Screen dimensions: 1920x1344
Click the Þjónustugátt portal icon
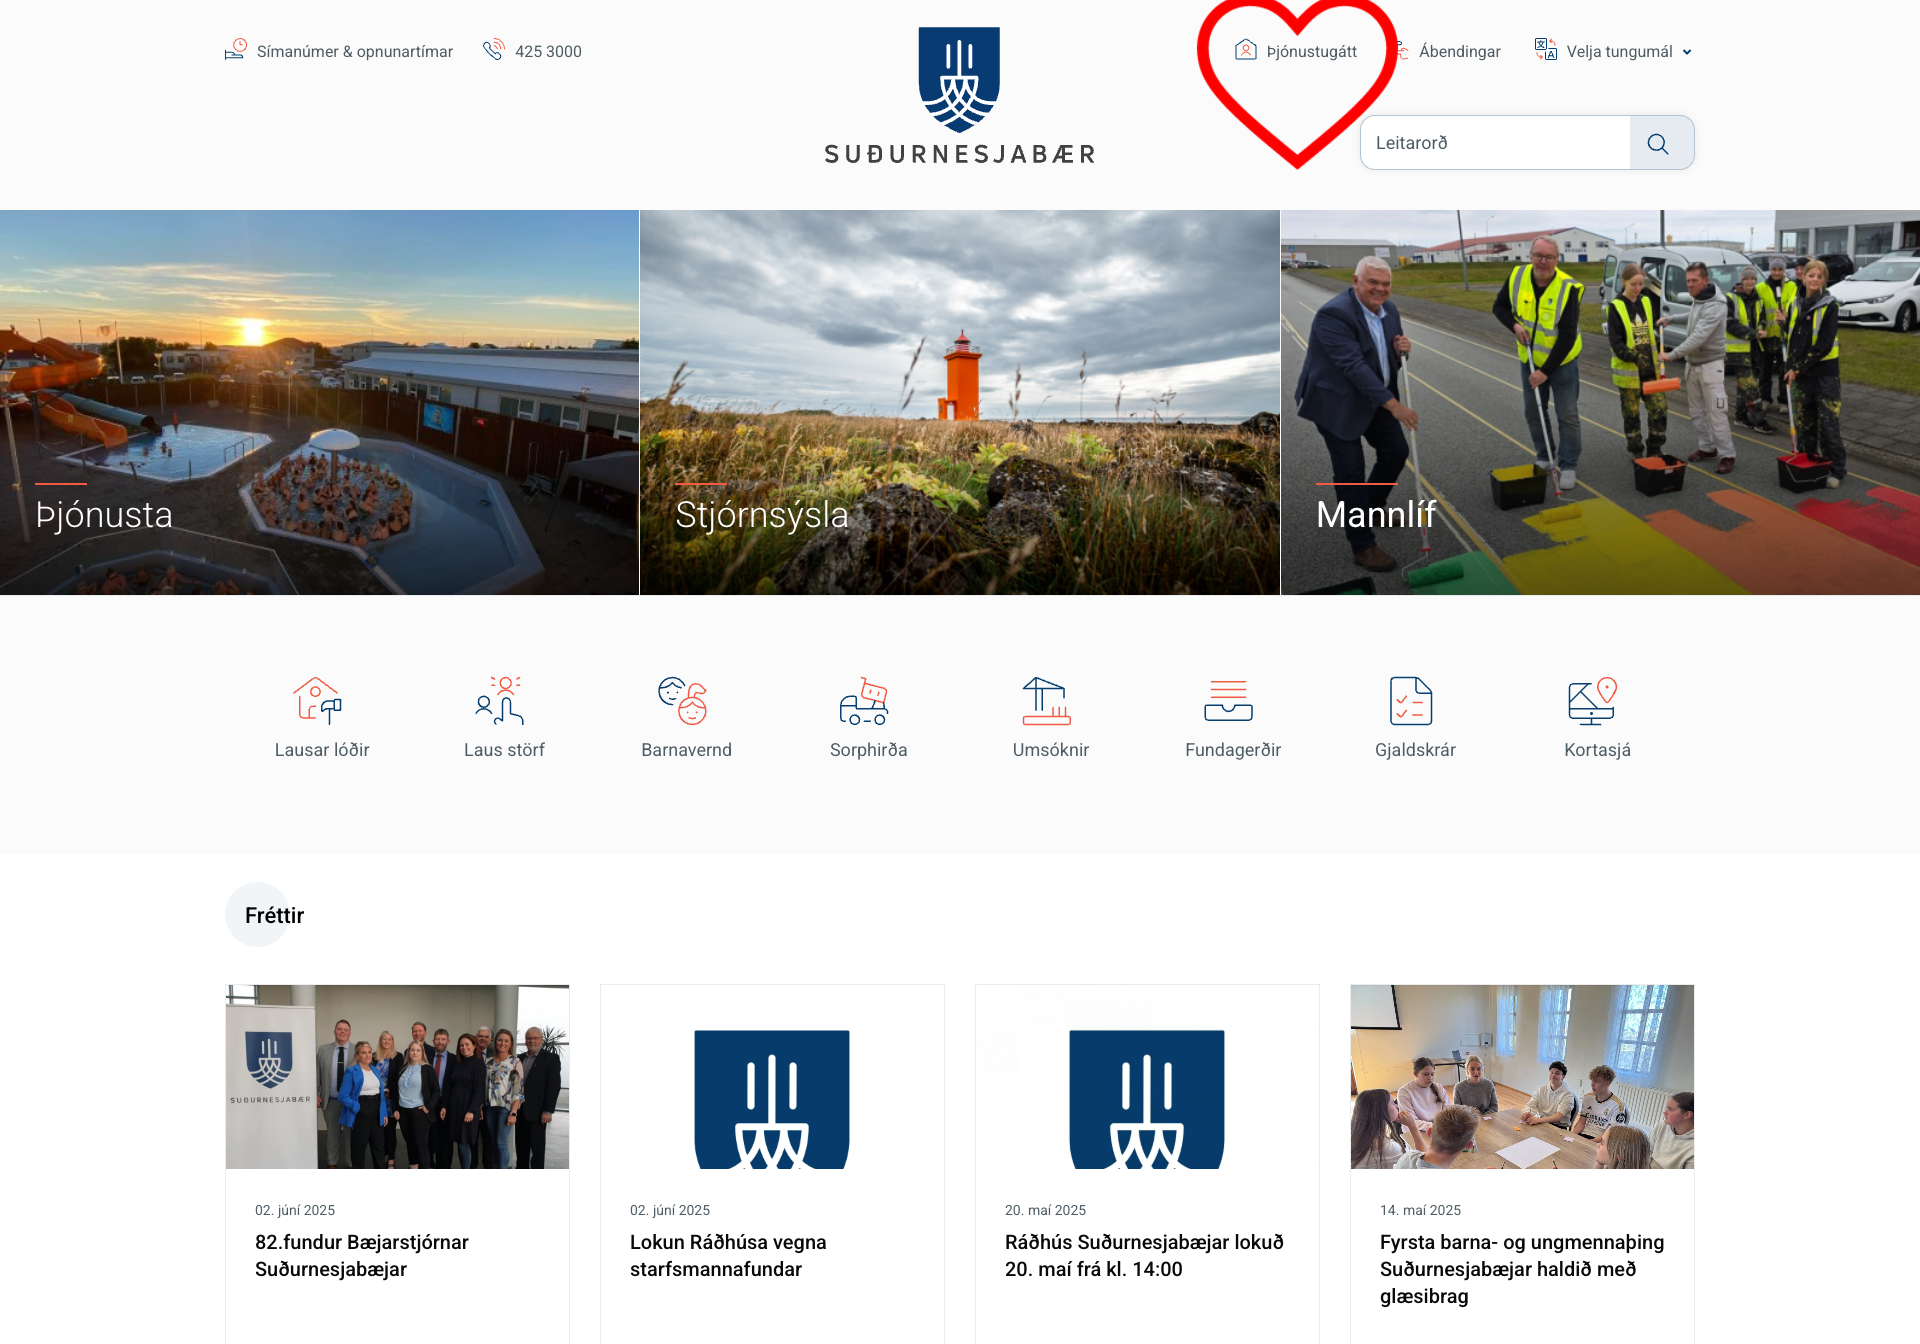coord(1246,50)
